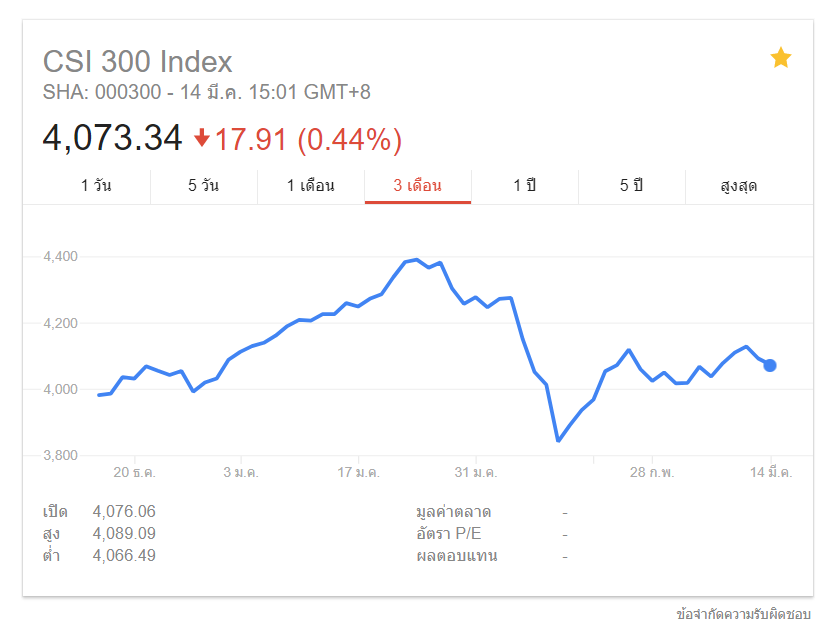Click the มูลค่าตลาด market cap label
This screenshot has width=840, height=636.
(x=453, y=512)
